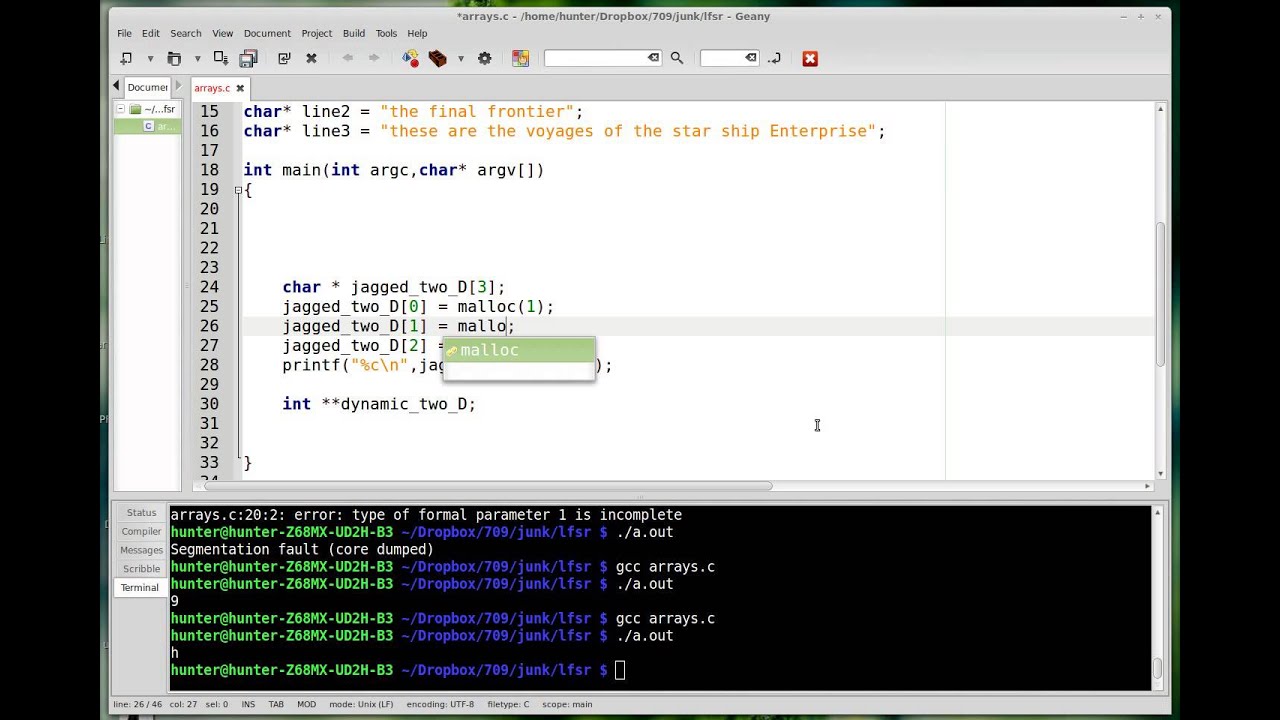Click the Segmentation fault line in terminal
Viewport: 1280px width, 720px height.
coord(302,550)
